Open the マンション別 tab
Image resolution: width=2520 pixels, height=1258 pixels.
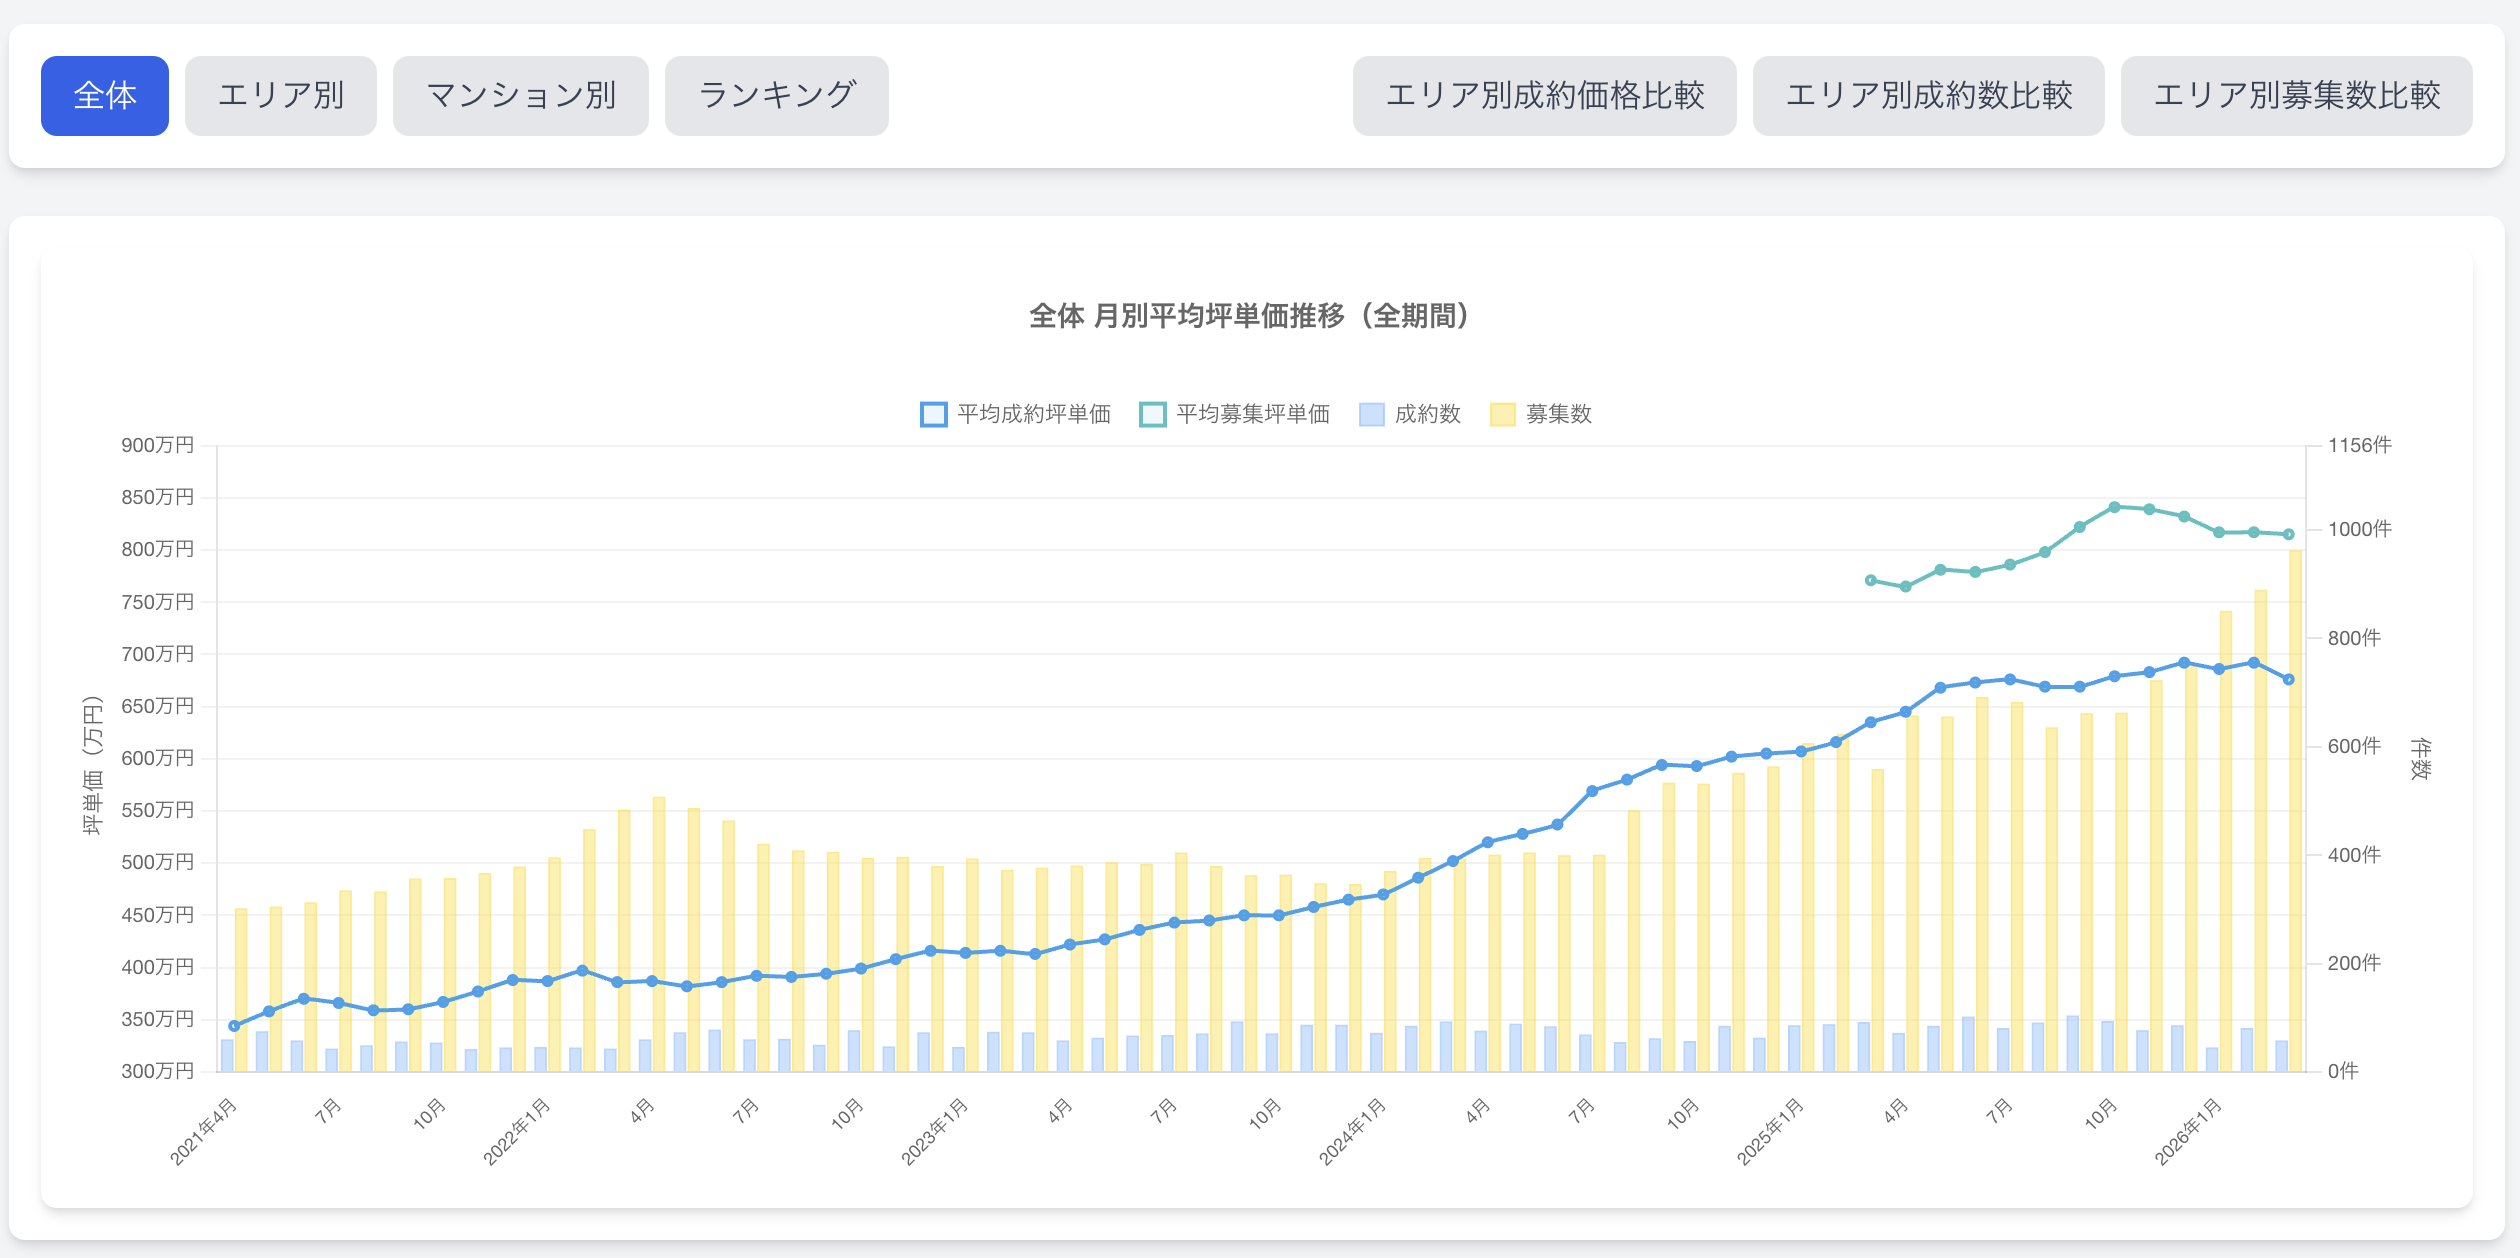coord(520,96)
